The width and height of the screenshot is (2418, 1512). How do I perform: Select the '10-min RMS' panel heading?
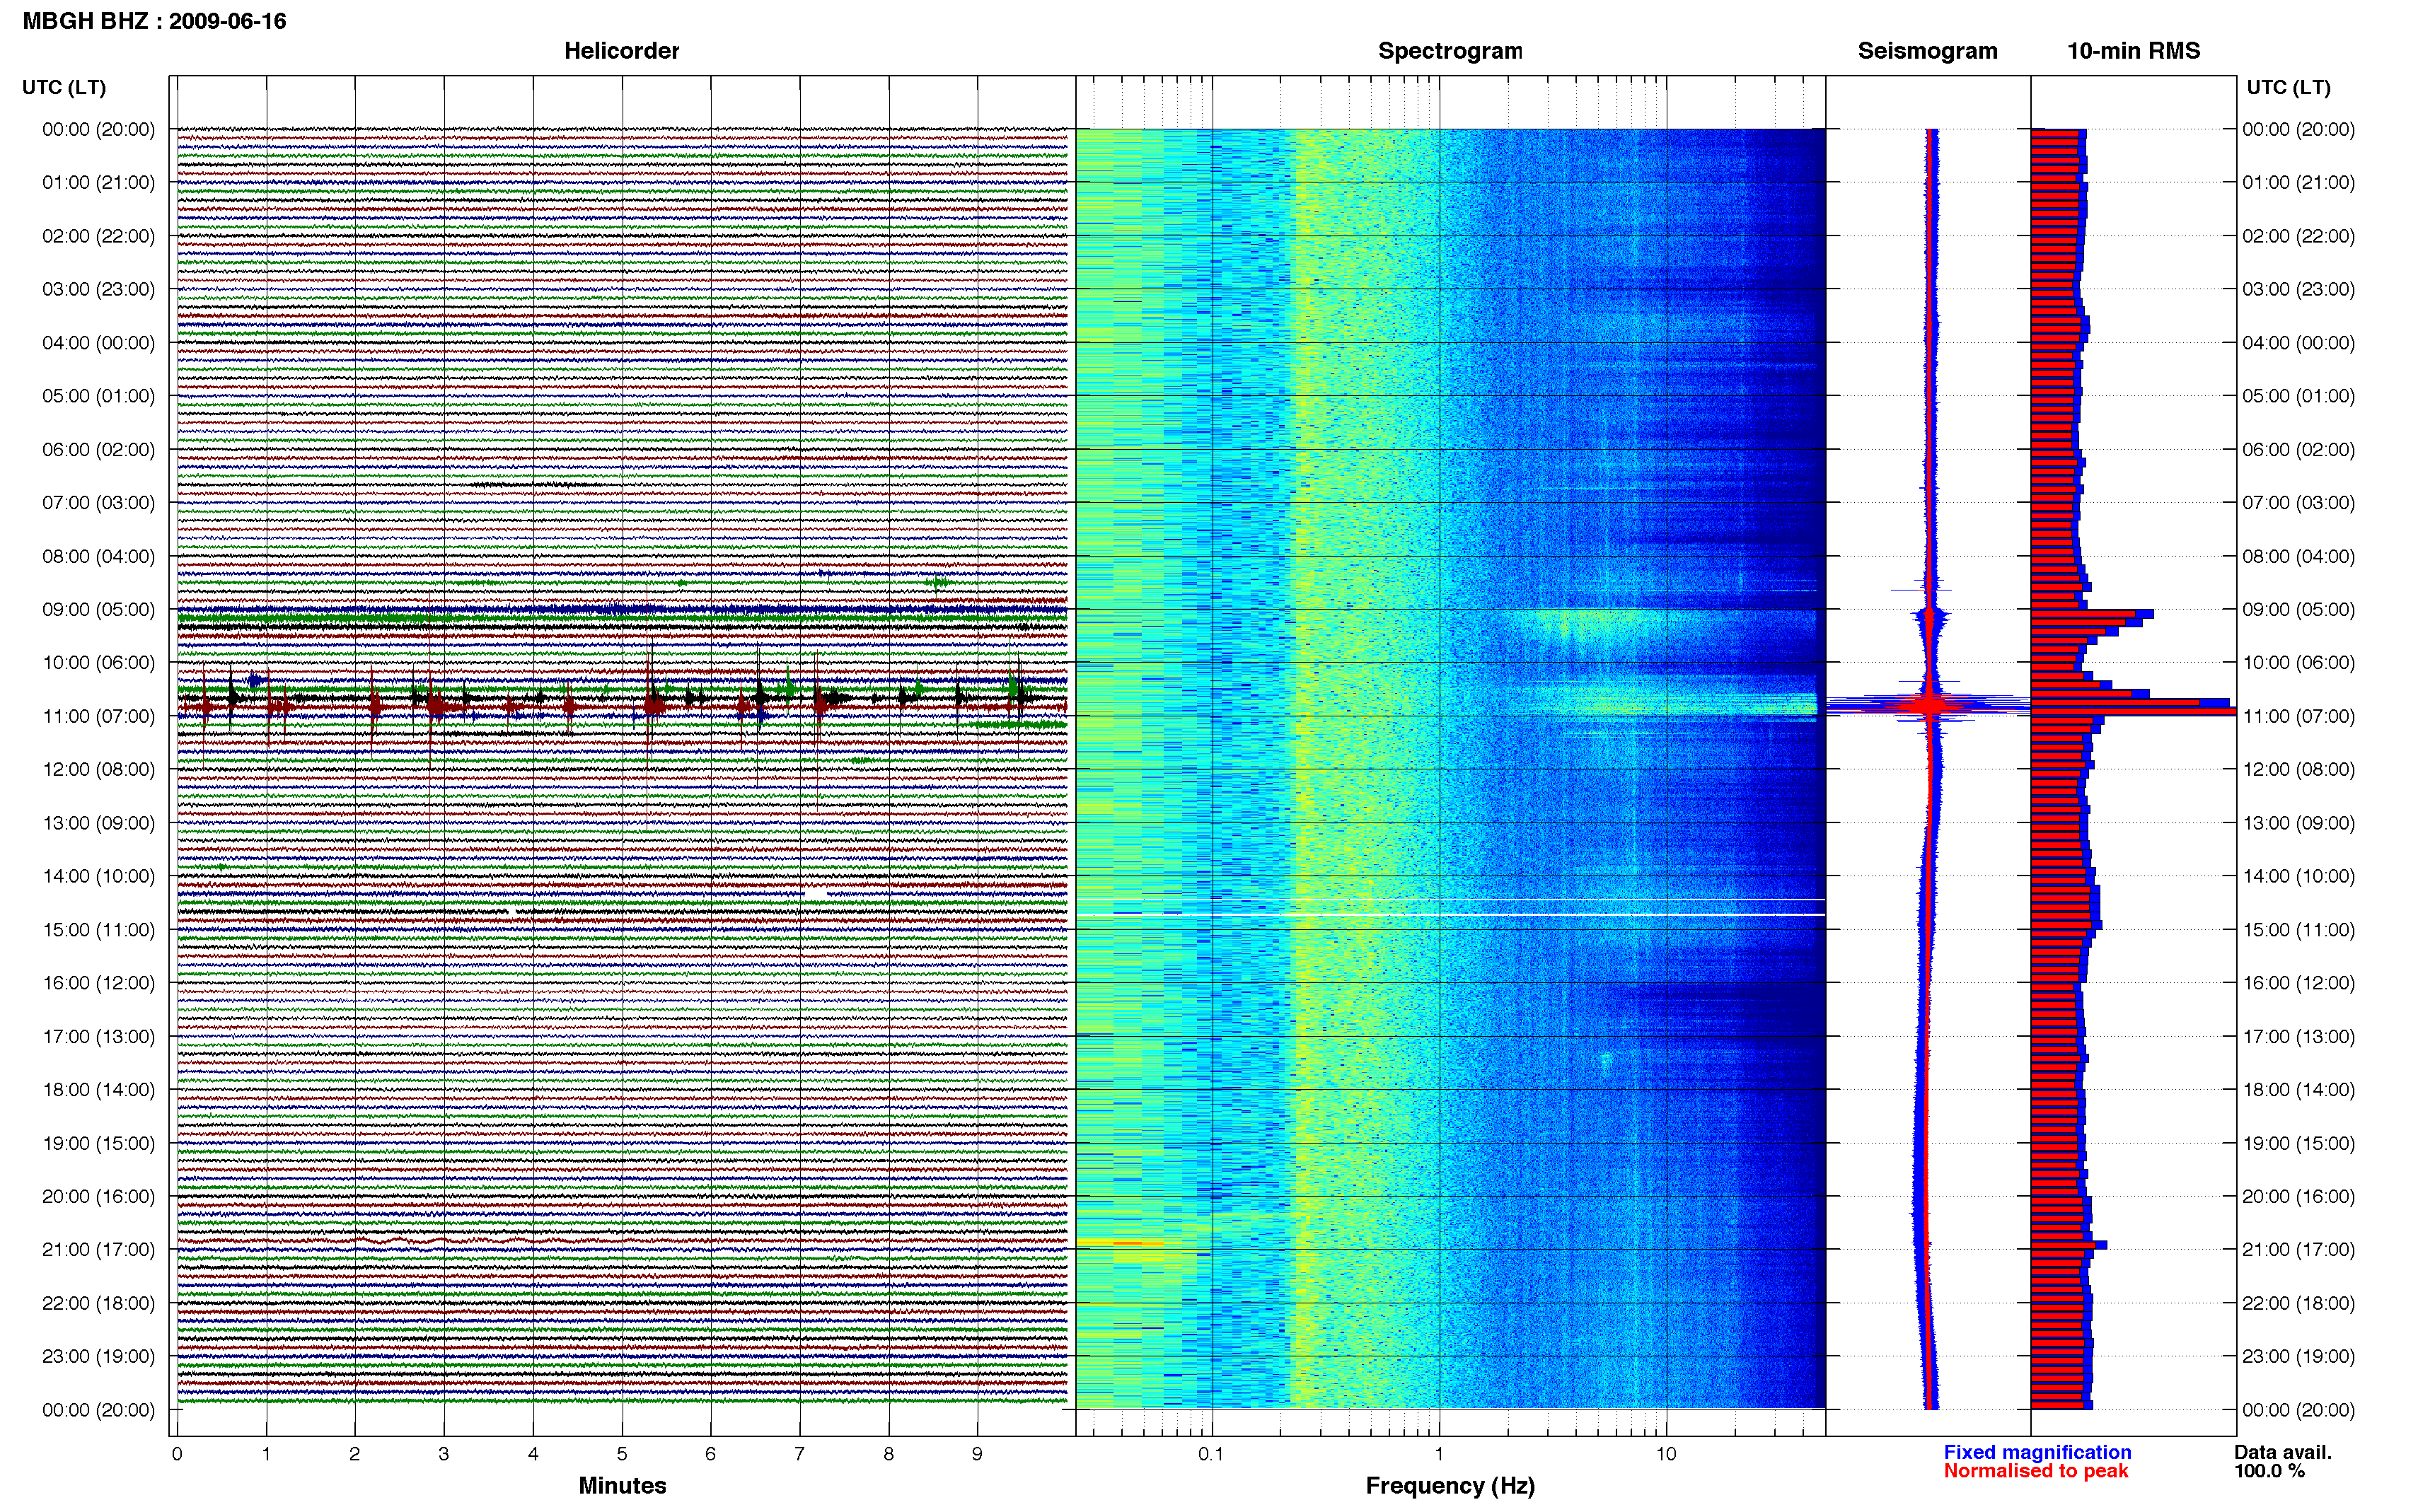point(2133,51)
